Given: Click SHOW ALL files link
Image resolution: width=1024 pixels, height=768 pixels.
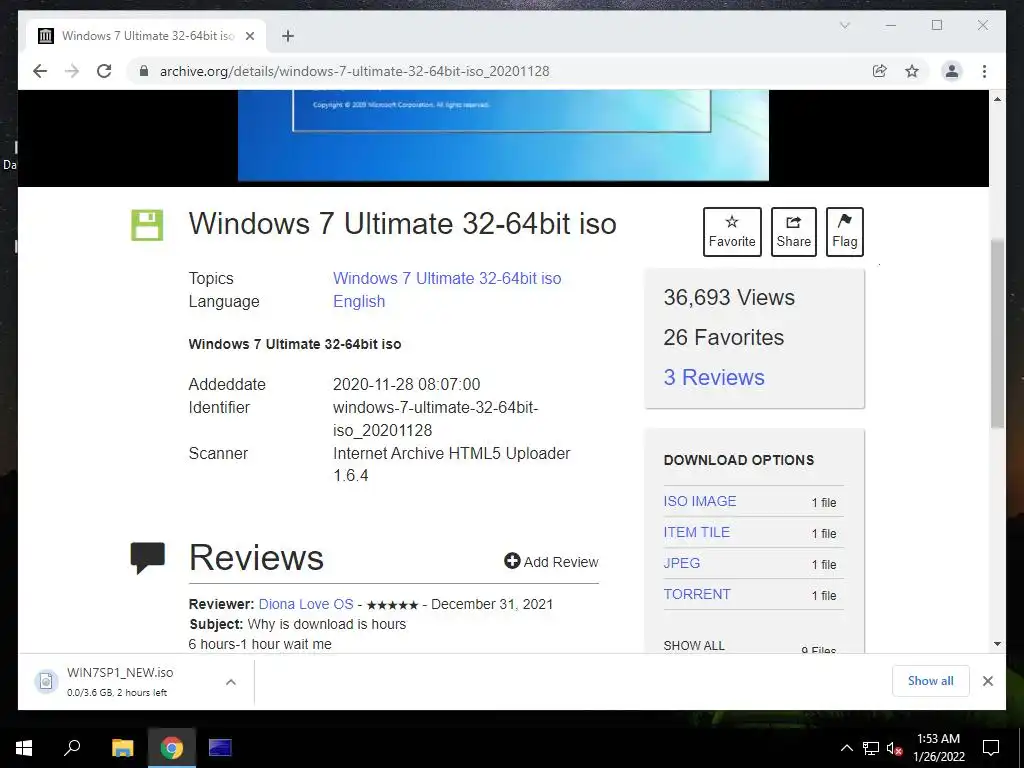Looking at the screenshot, I should [694, 645].
